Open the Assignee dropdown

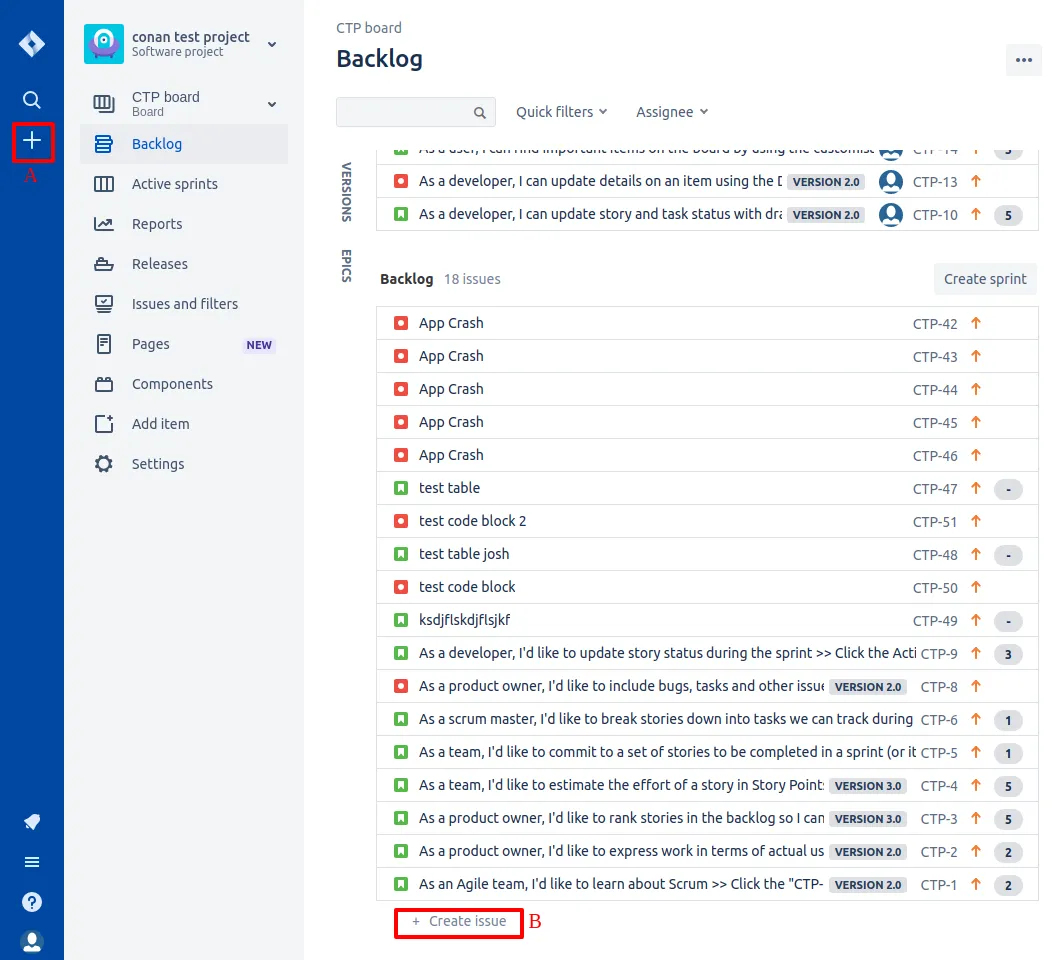coord(671,112)
